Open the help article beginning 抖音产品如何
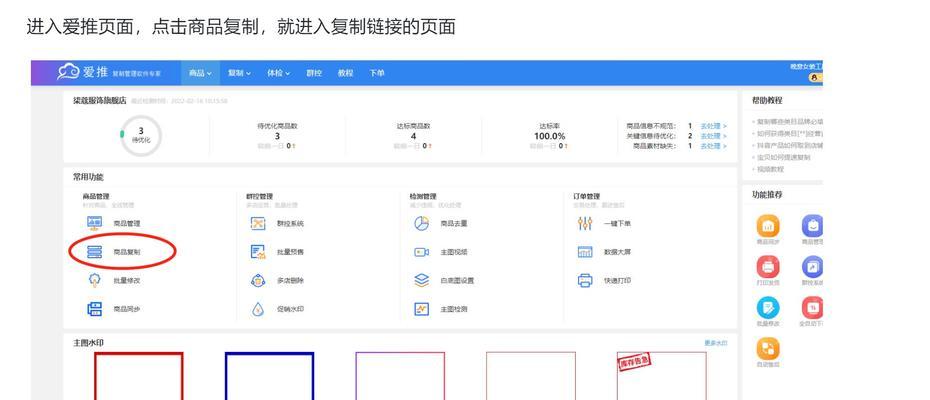The height and width of the screenshot is (400, 930). (x=788, y=145)
